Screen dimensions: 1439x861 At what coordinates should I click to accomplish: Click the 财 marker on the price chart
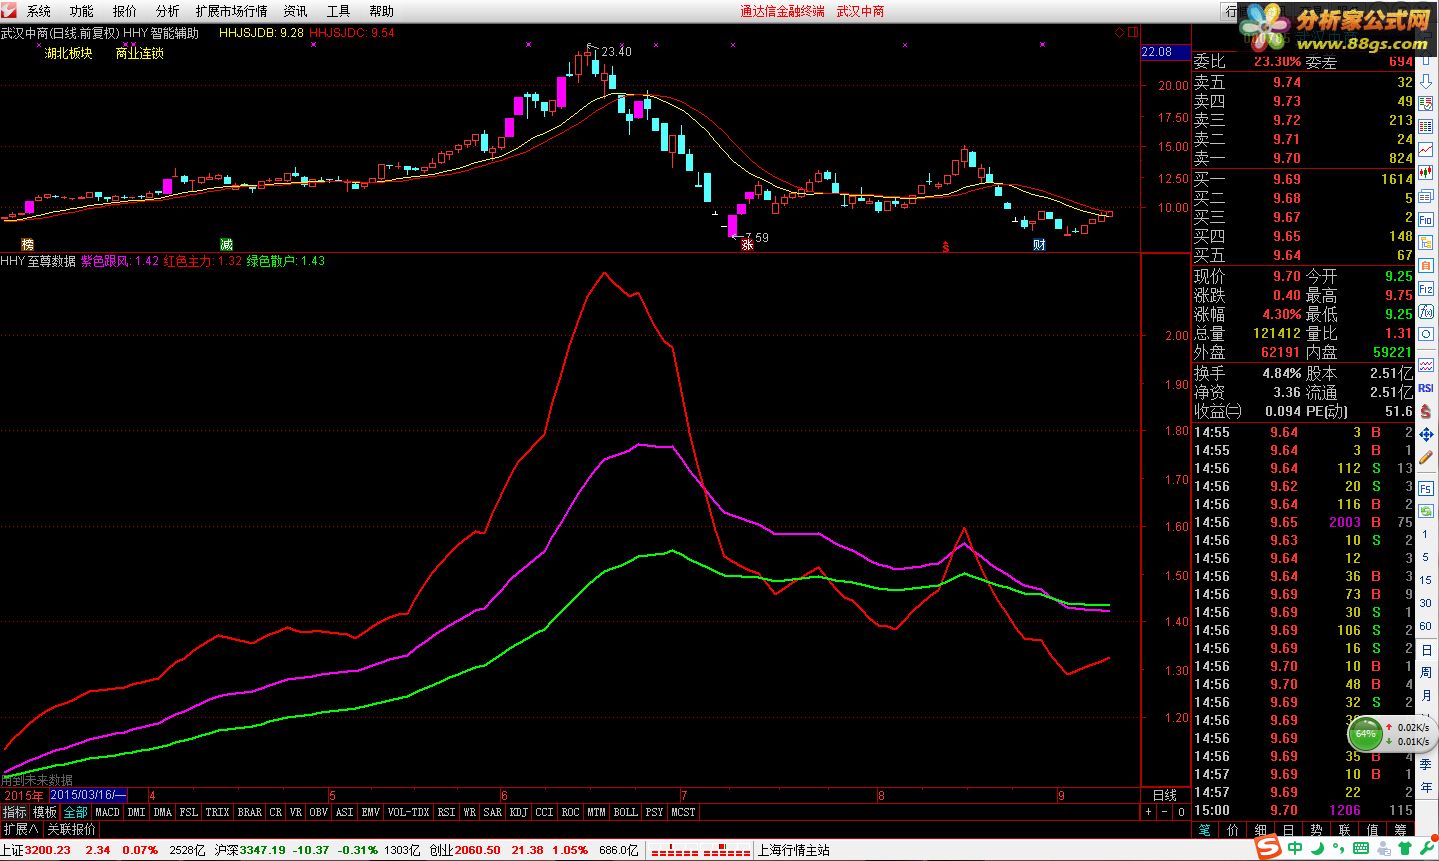(x=1039, y=244)
